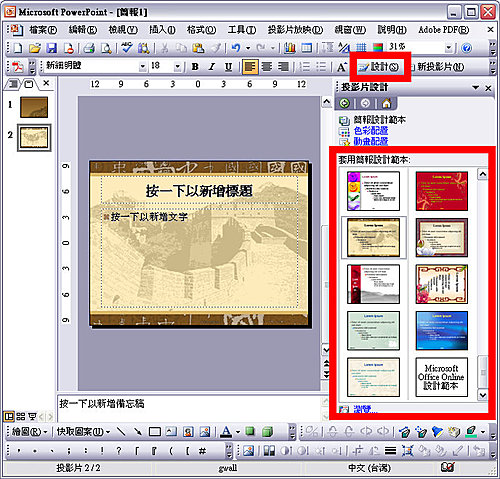Image resolution: width=500 pixels, height=479 pixels.
Task: Toggle Italic formatting
Action: click(x=212, y=67)
